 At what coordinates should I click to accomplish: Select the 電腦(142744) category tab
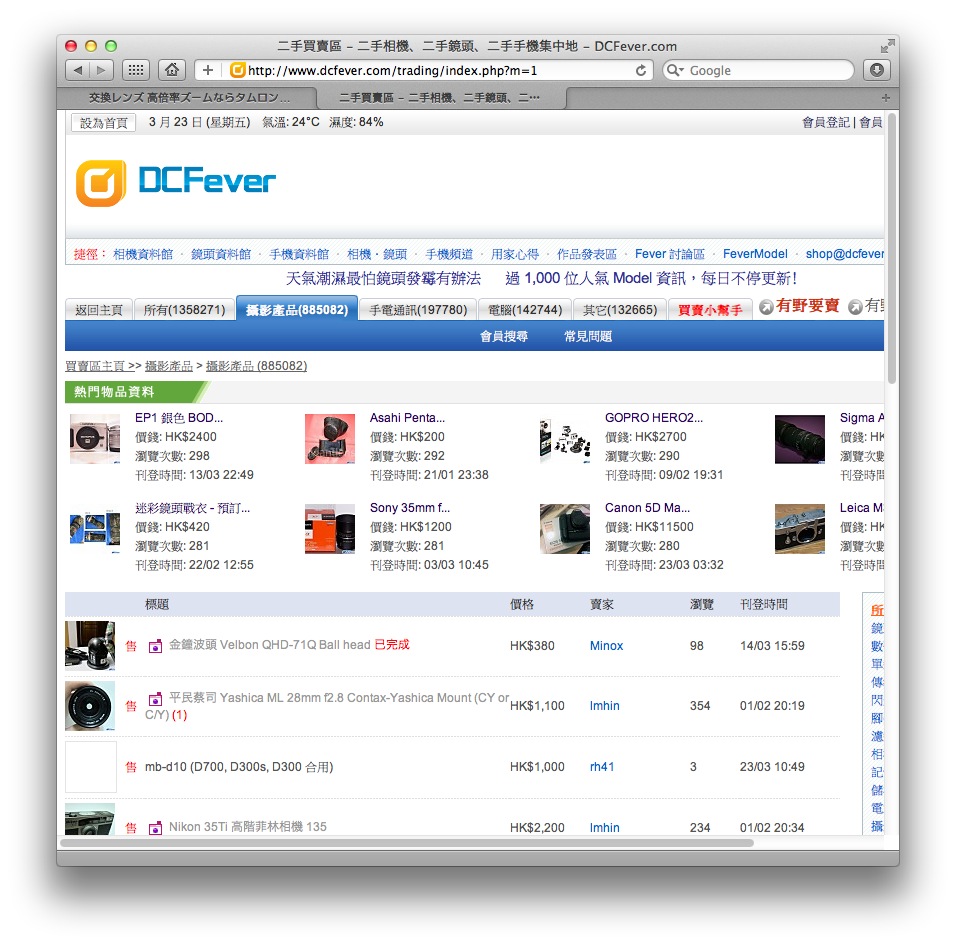click(525, 310)
